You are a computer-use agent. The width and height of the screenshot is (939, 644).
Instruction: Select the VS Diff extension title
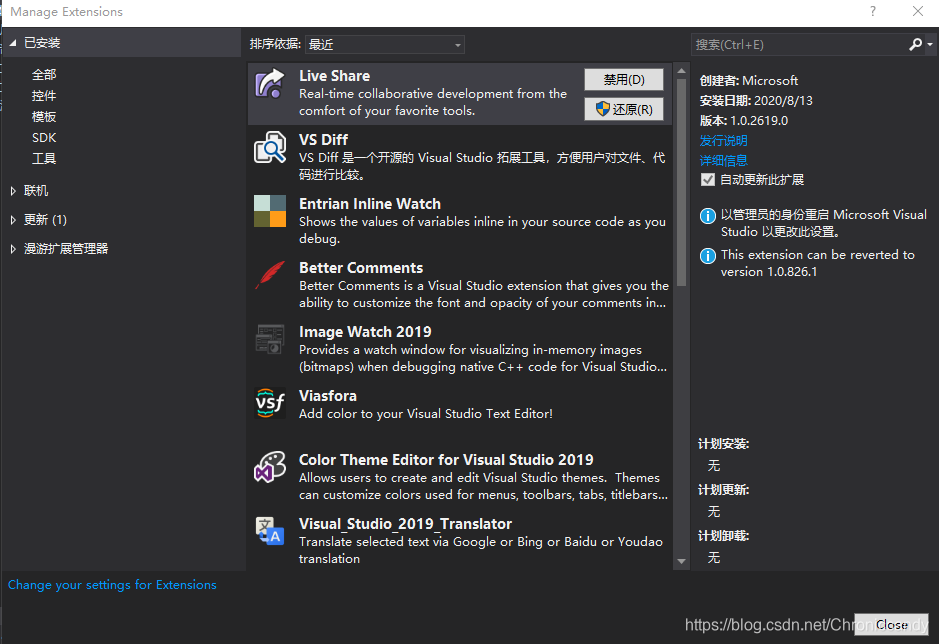pyautogui.click(x=323, y=140)
